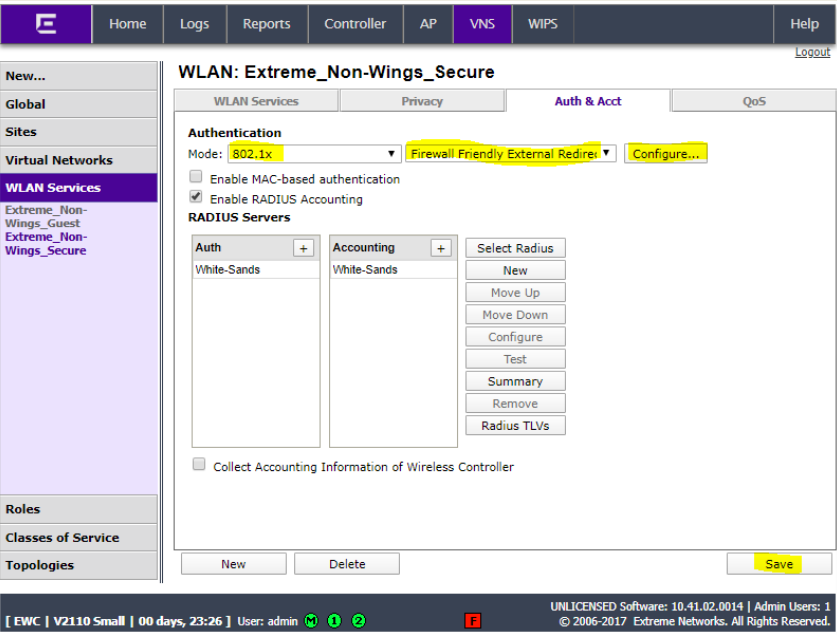
Task: Click New in the RADIUS servers buttons
Action: 515,271
